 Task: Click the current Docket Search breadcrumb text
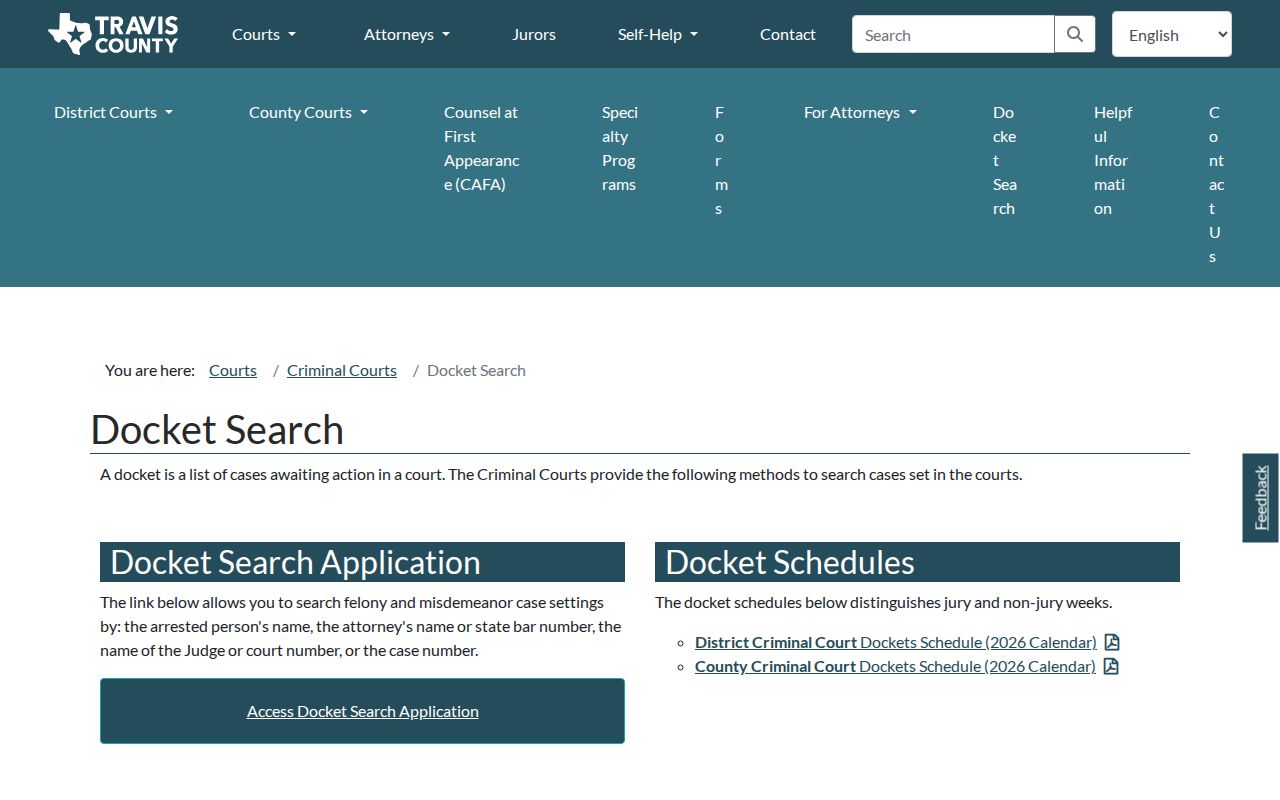[x=476, y=370]
